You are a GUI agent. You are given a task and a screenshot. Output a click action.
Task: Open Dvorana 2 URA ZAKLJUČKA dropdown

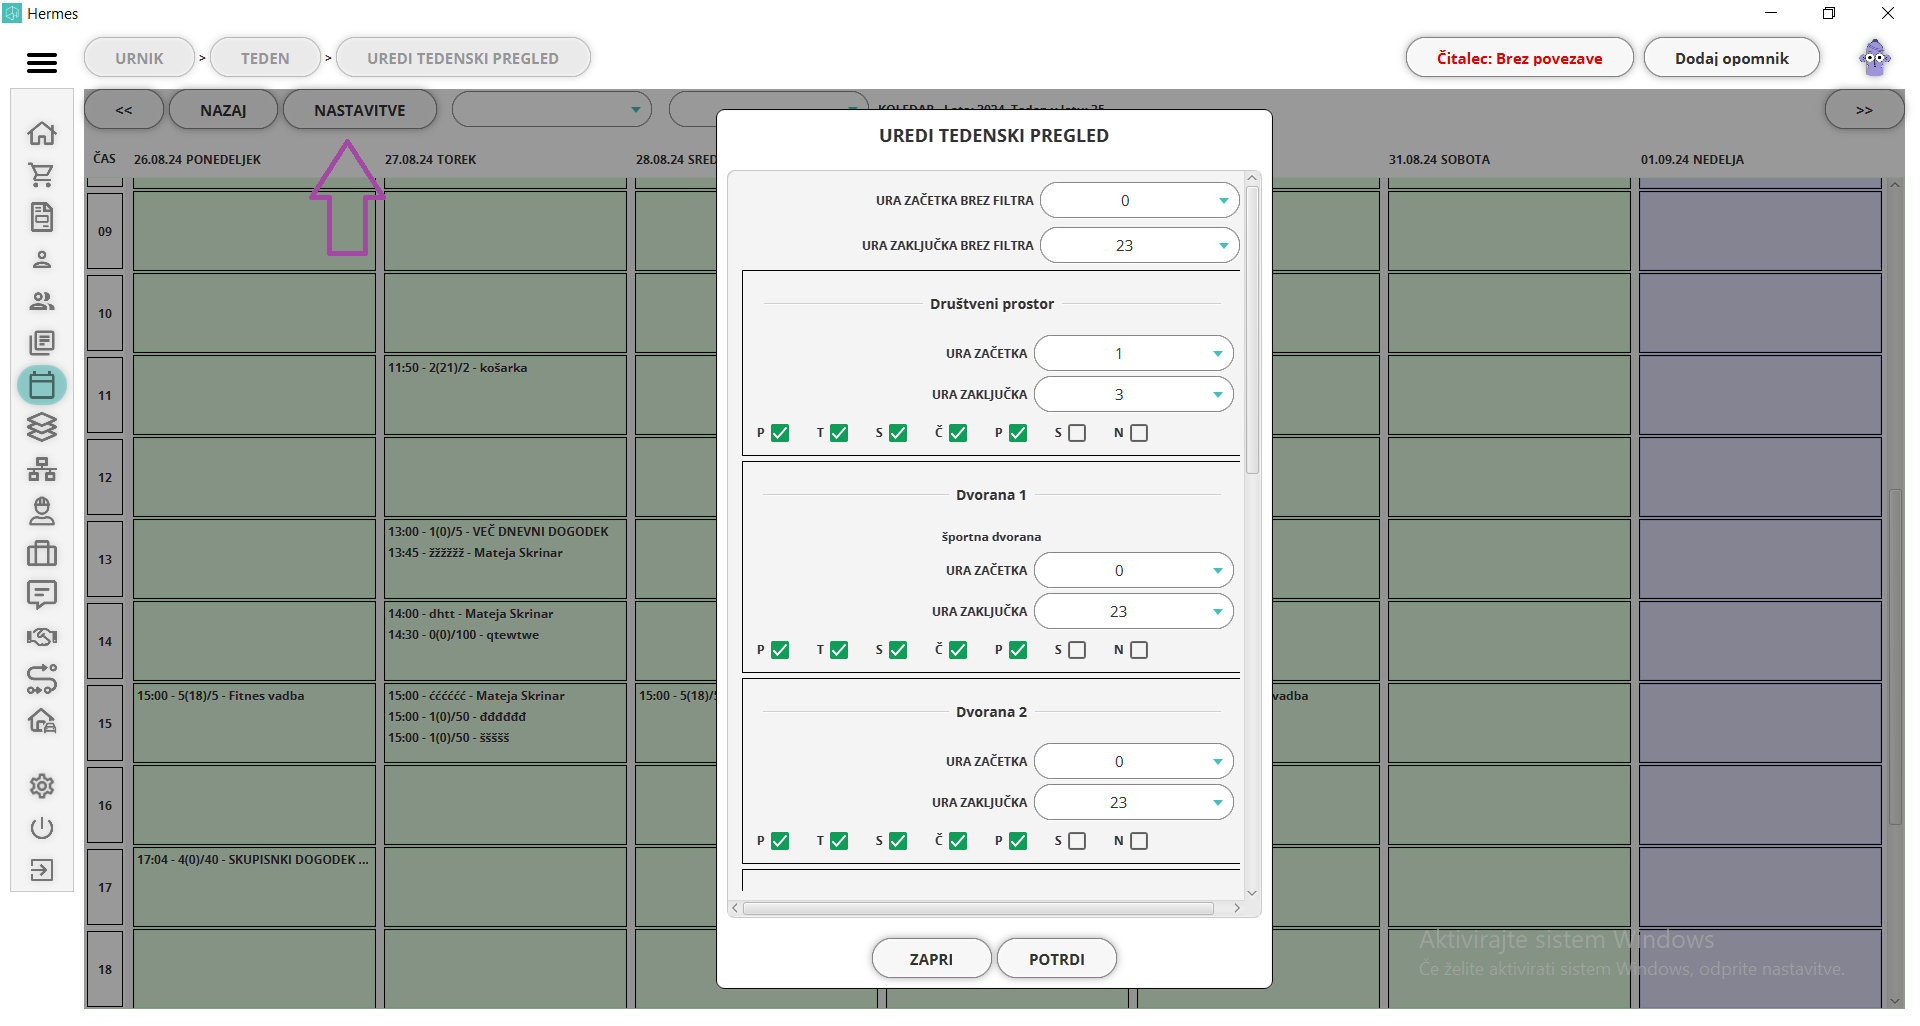click(1134, 803)
